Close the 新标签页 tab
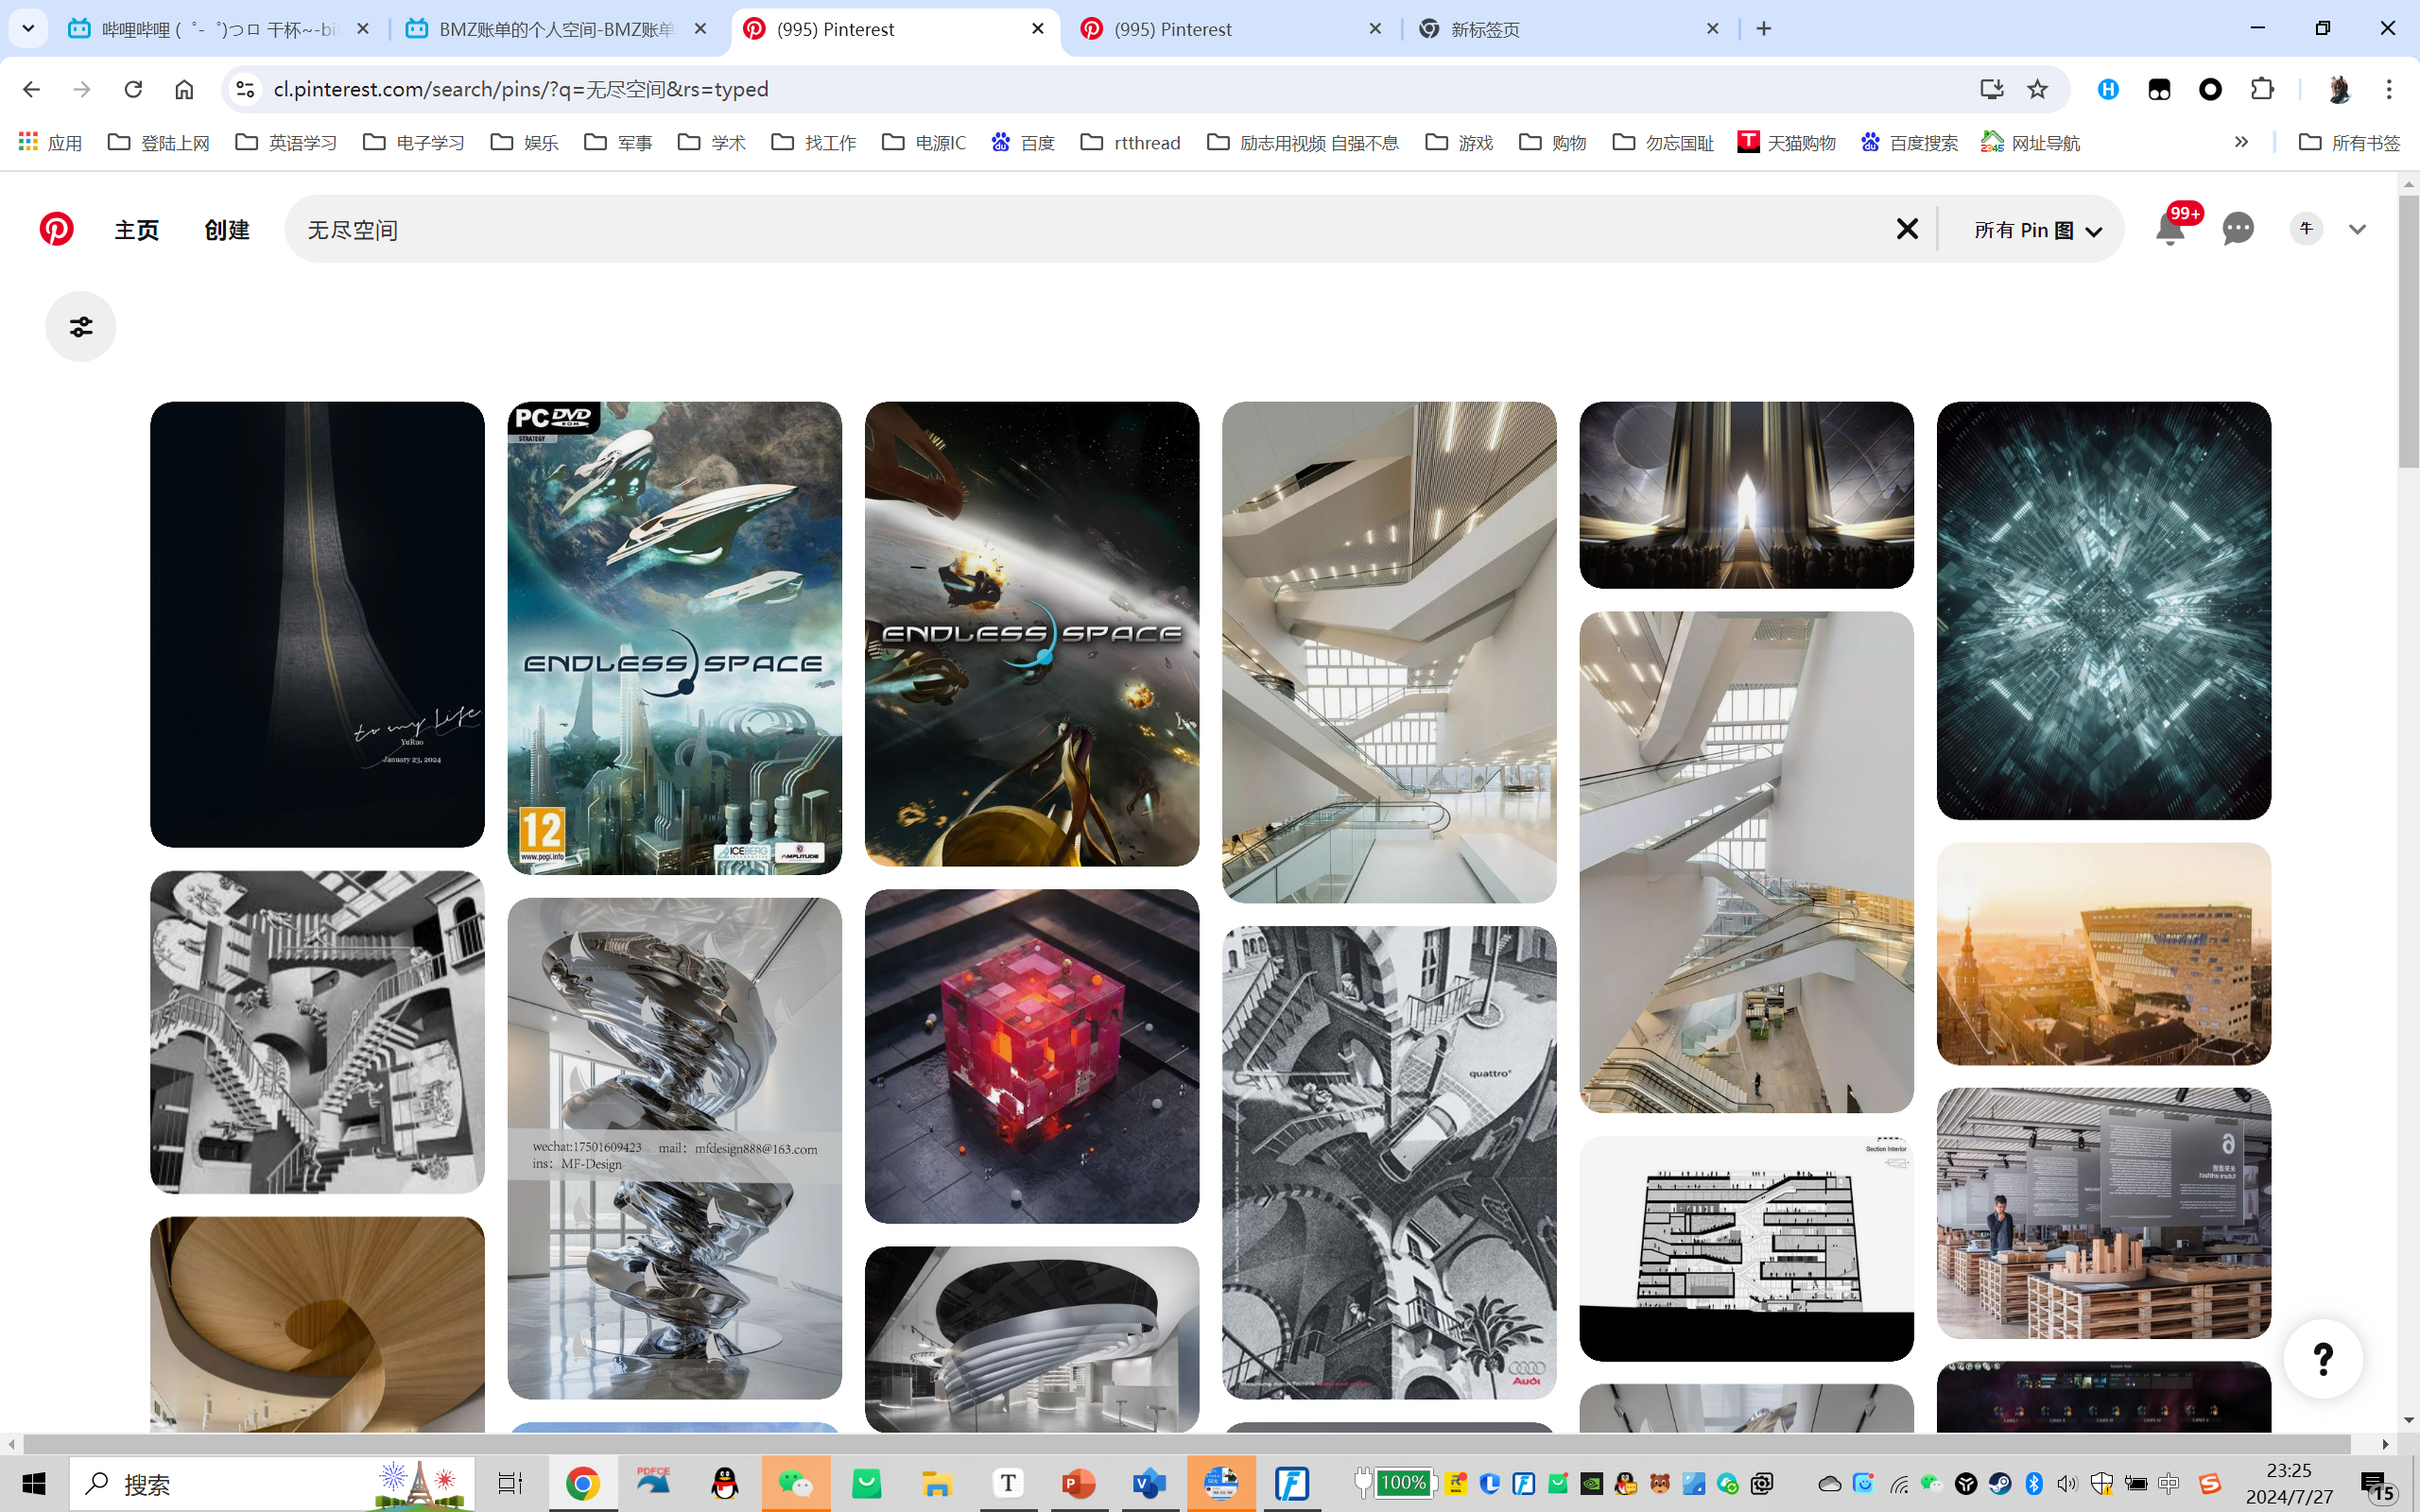2420x1512 pixels. click(x=1712, y=29)
